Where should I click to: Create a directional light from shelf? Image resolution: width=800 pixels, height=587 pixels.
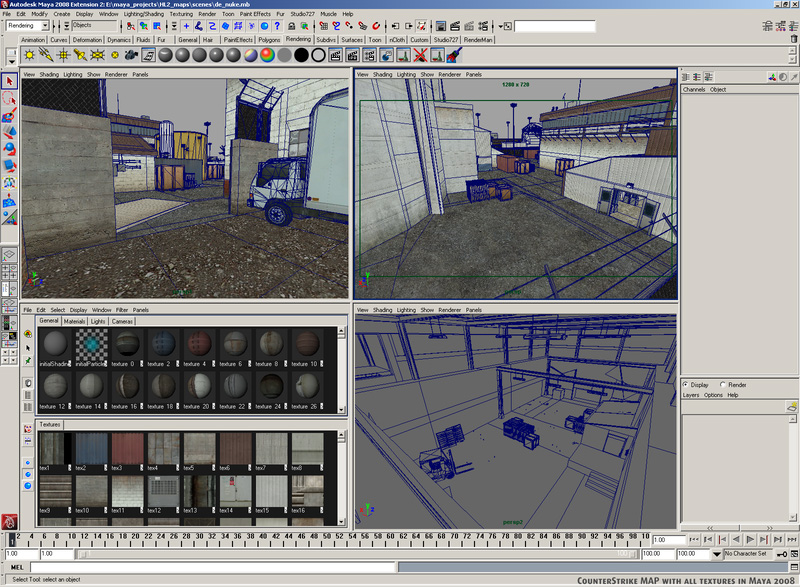pos(46,55)
